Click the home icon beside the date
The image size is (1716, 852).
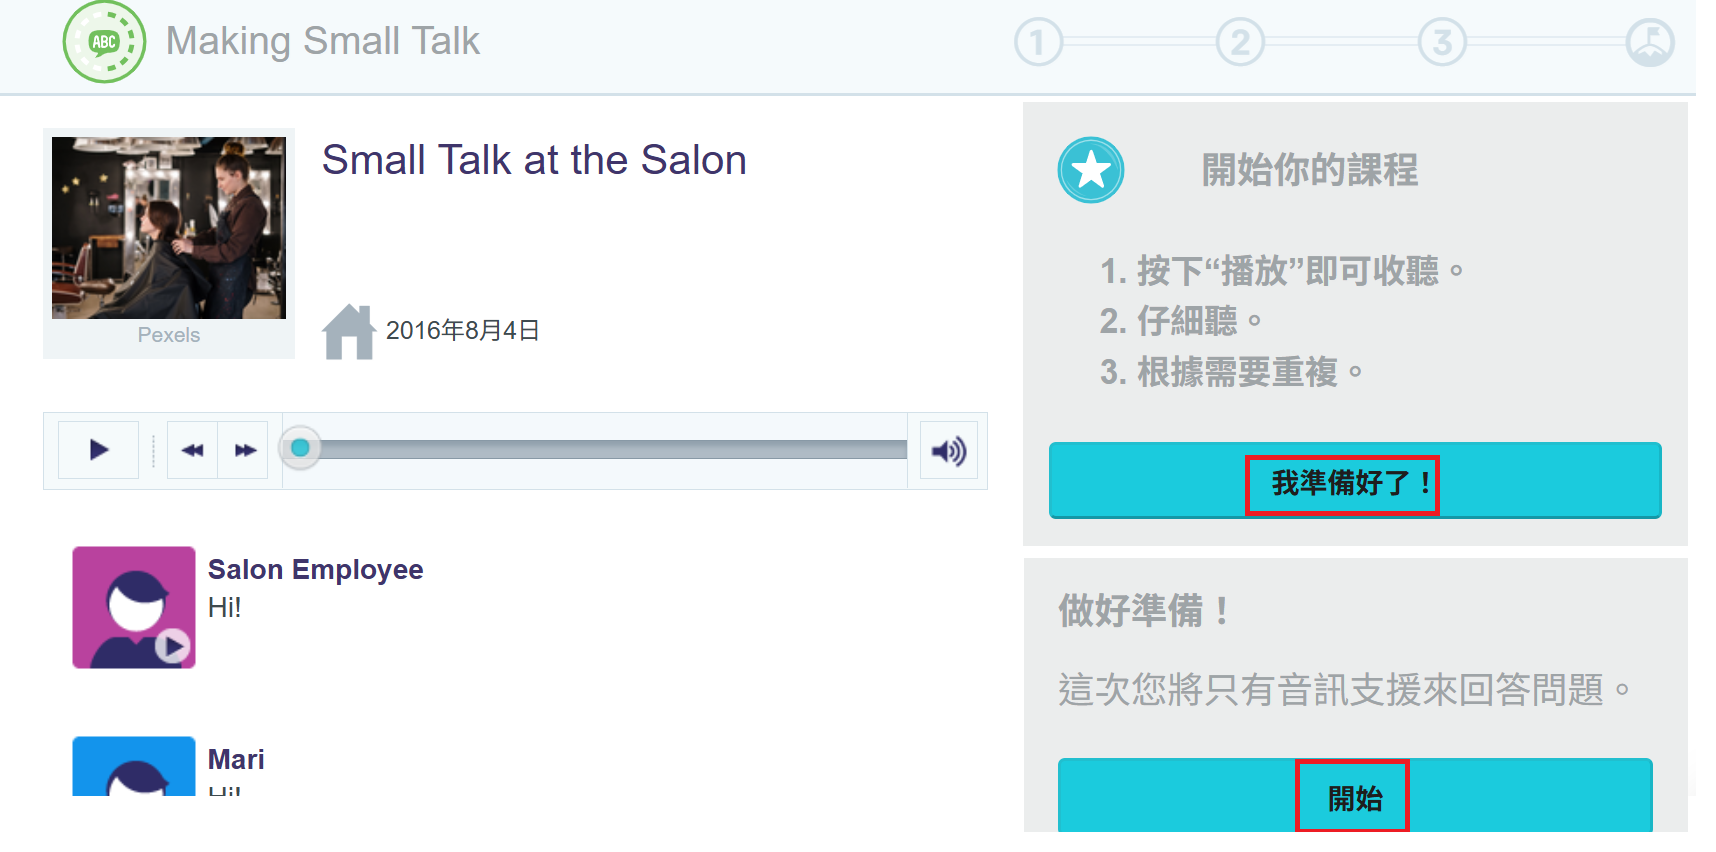tap(348, 331)
